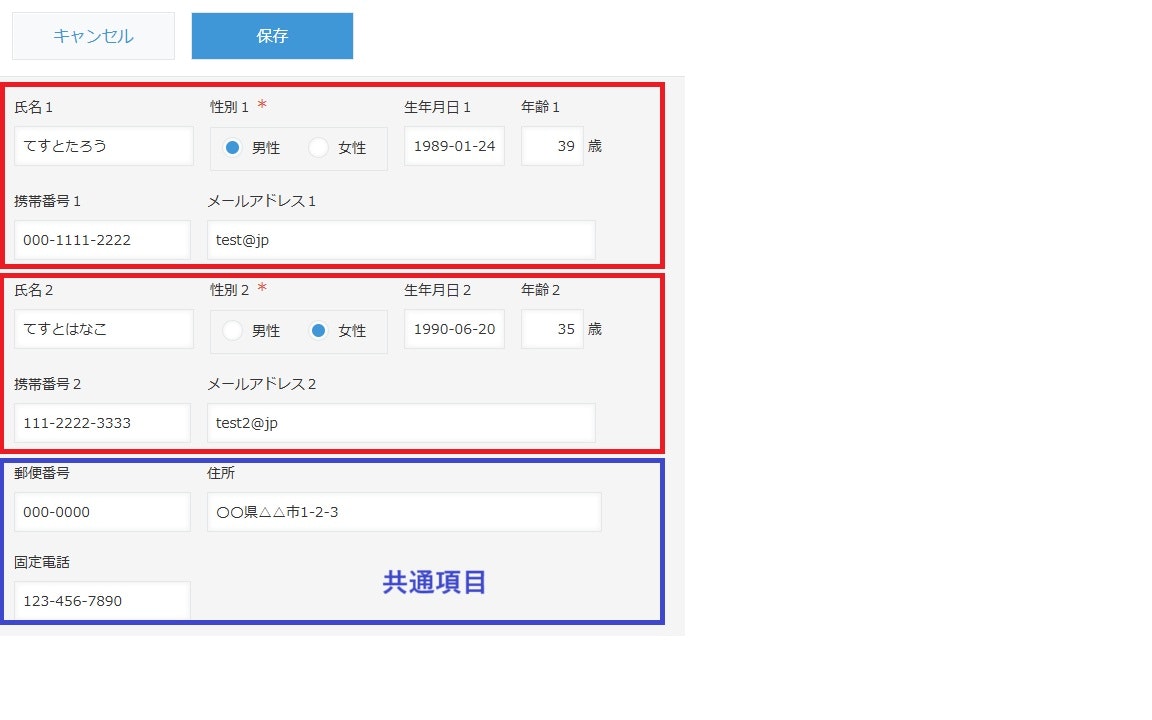Select 男性 radio for 性別2
Viewport: 1152px width, 720px height.
pyautogui.click(x=232, y=331)
